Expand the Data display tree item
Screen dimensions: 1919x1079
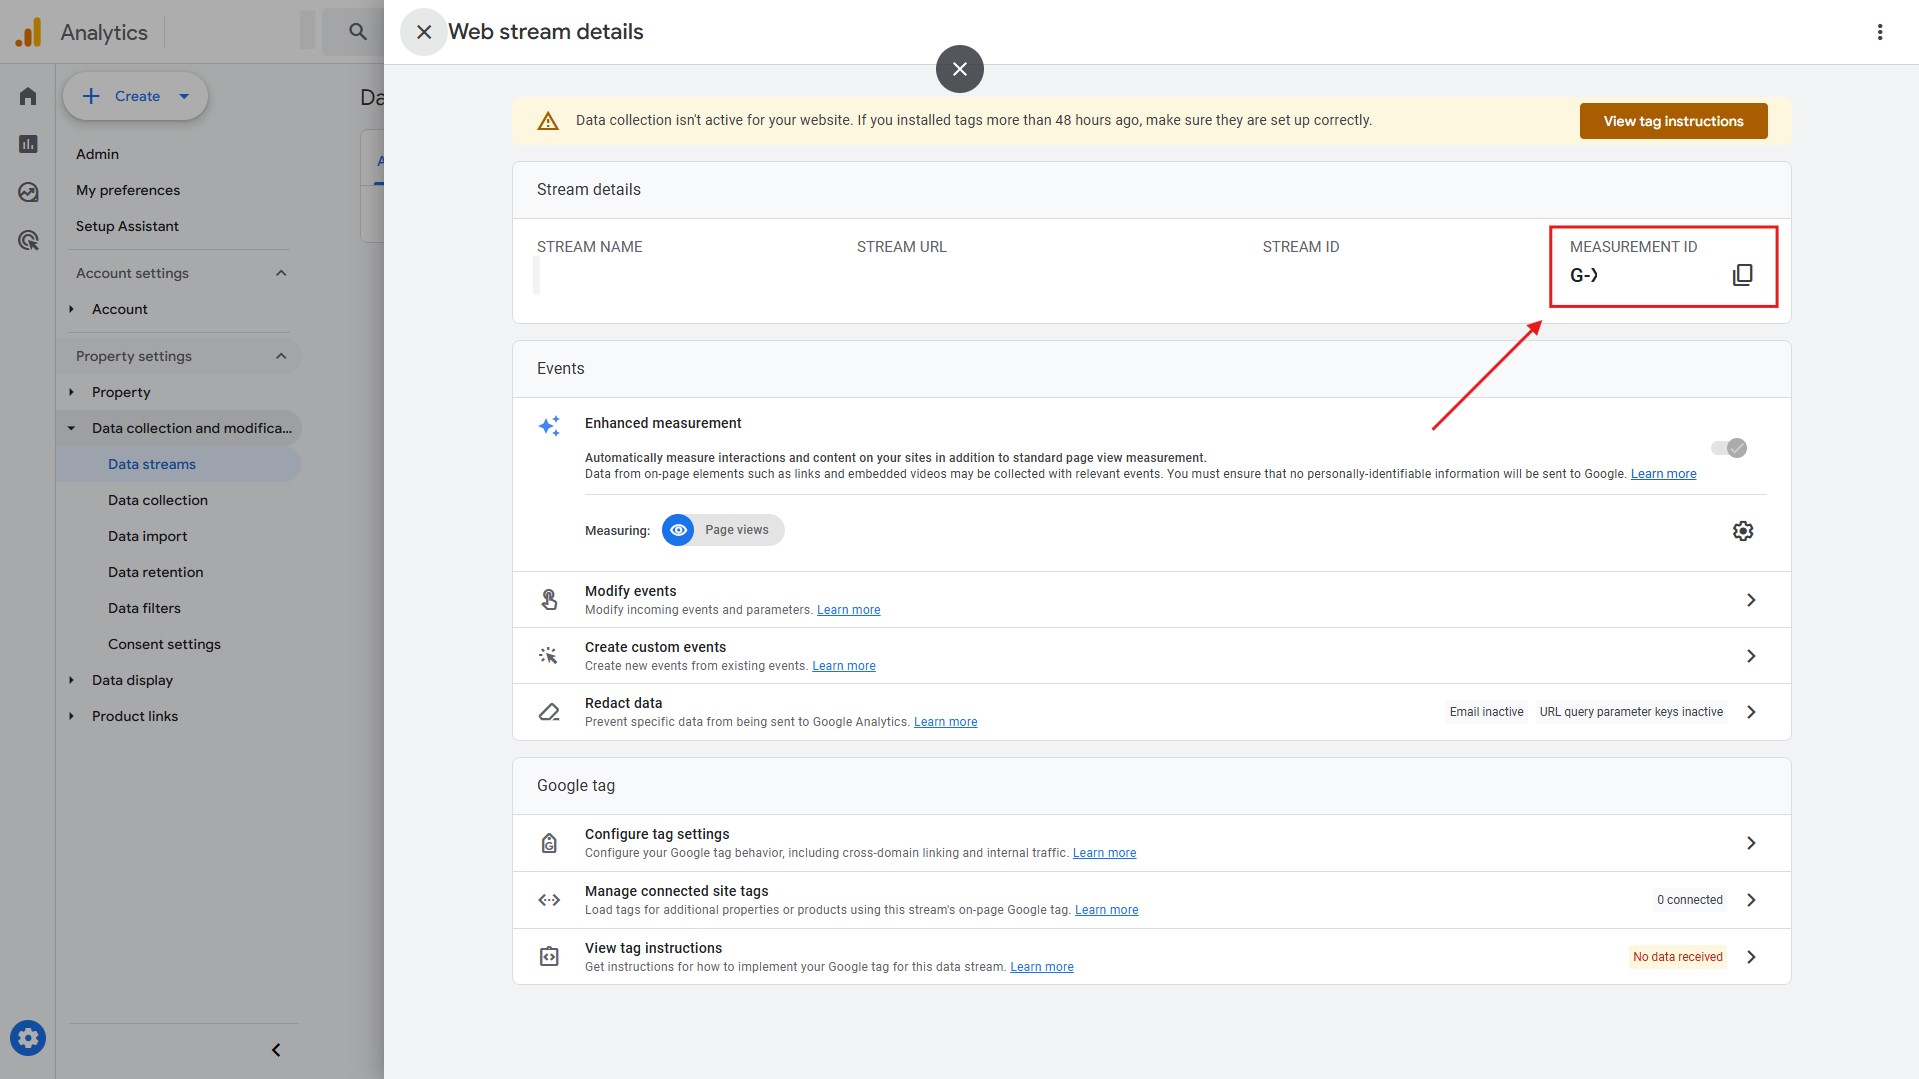tap(71, 680)
